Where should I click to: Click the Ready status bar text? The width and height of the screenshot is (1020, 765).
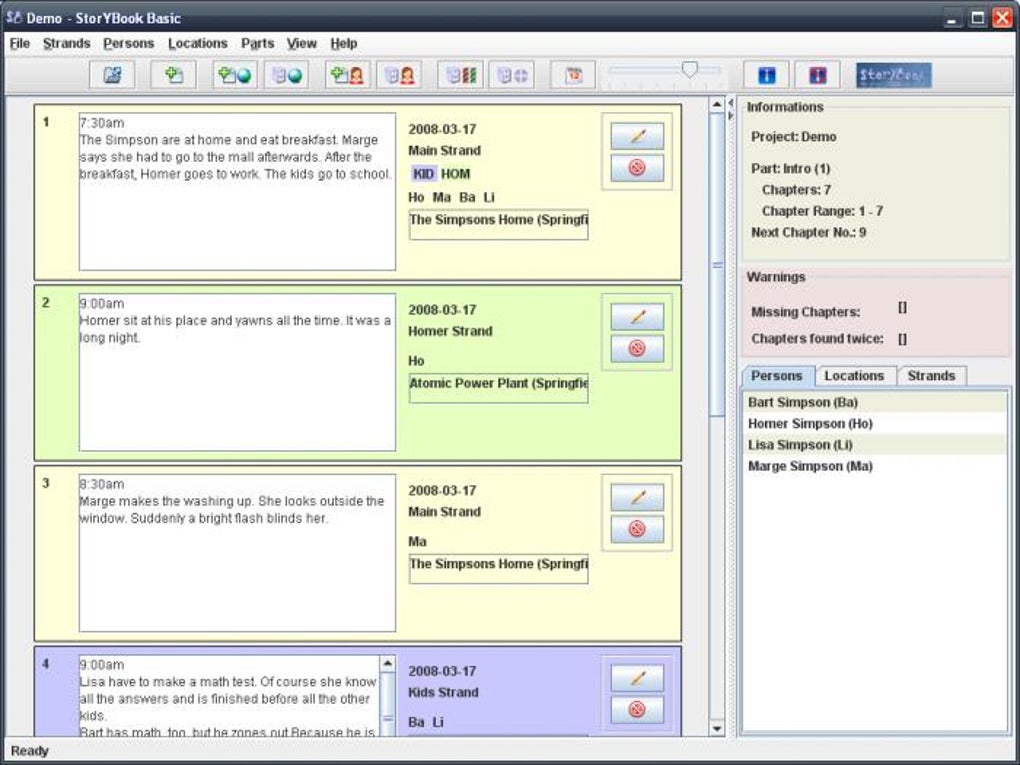tap(29, 751)
